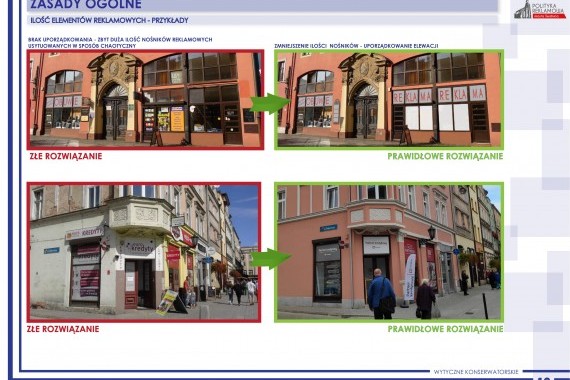The height and width of the screenshot is (380, 570).
Task: Click the upper green arrow between photos
Action: (270, 104)
